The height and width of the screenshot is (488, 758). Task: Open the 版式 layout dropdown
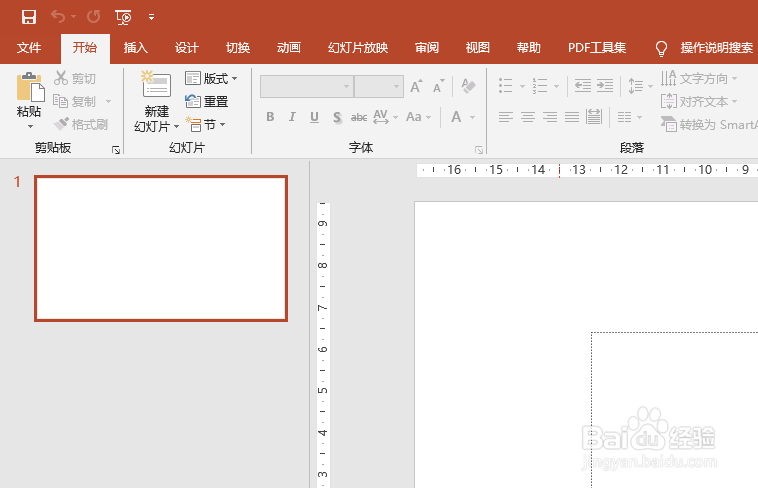click(x=211, y=78)
